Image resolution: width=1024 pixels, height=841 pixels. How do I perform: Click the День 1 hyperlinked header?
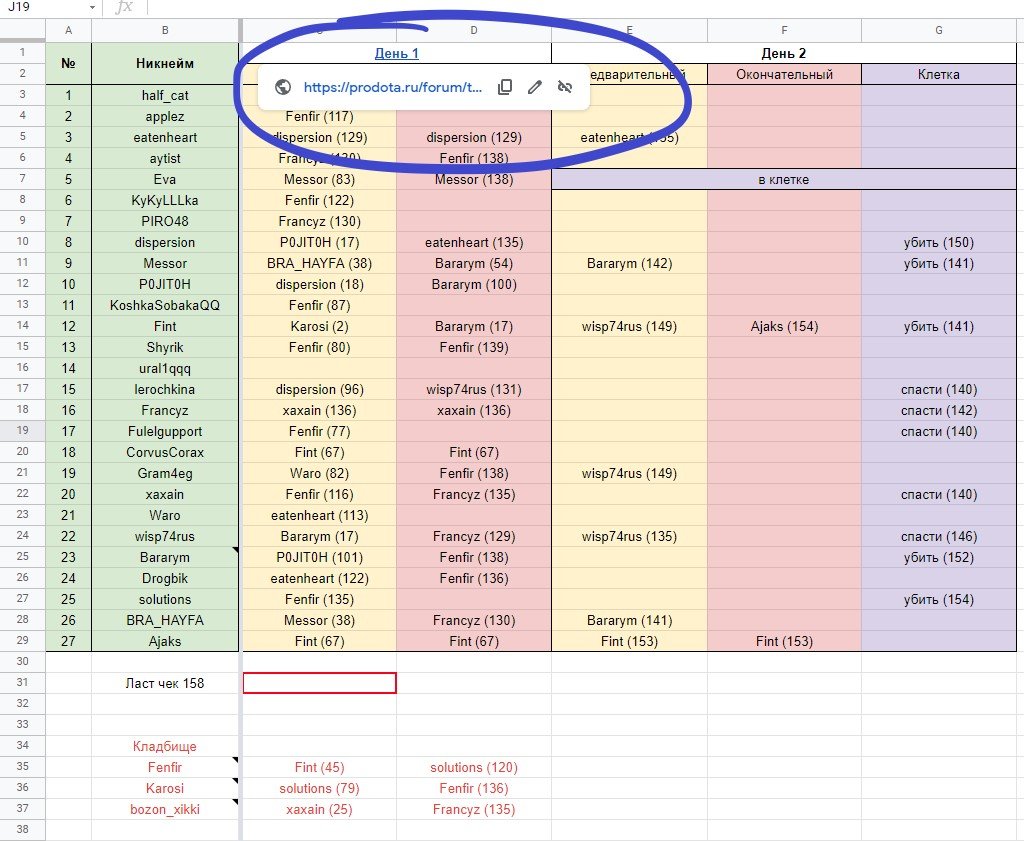[396, 53]
